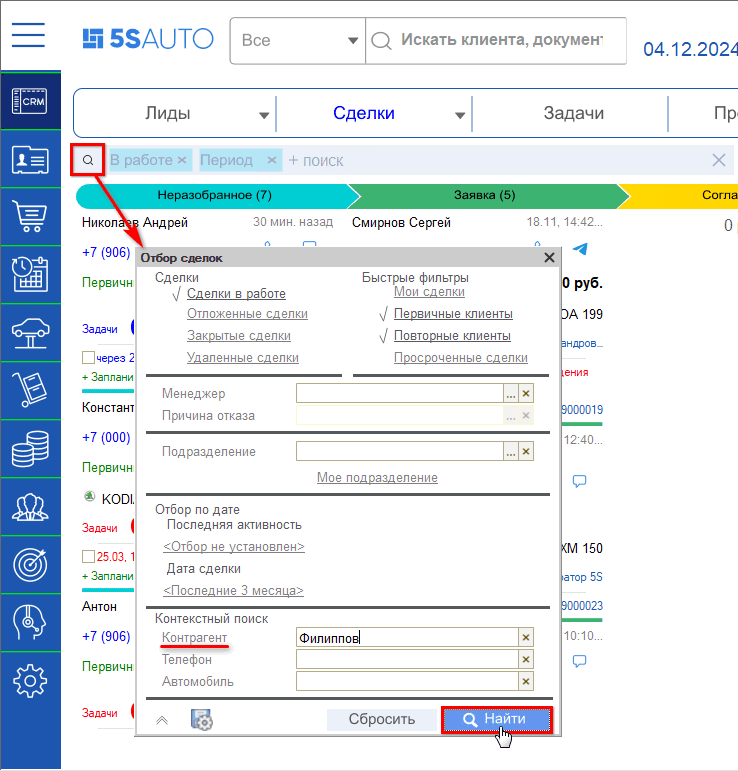Click the Контрагент input field
The height and width of the screenshot is (771, 738).
point(407,638)
